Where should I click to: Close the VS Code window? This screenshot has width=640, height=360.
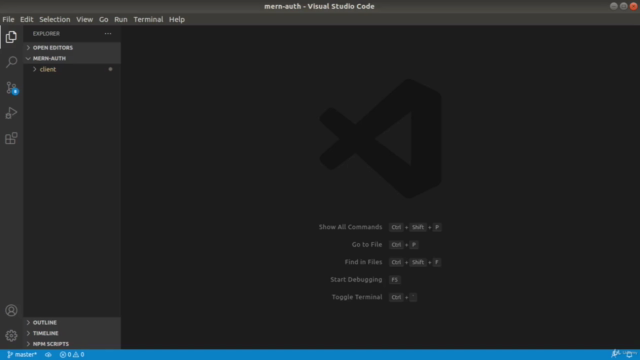pos(634,6)
